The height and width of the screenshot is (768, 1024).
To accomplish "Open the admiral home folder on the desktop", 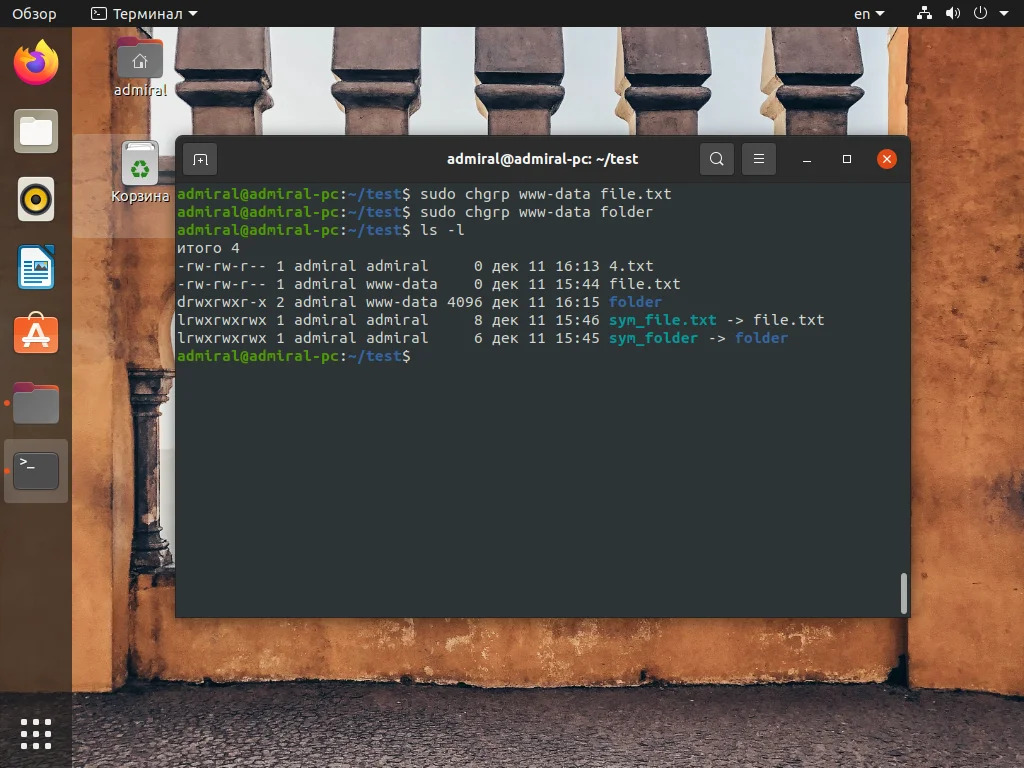I will (139, 58).
